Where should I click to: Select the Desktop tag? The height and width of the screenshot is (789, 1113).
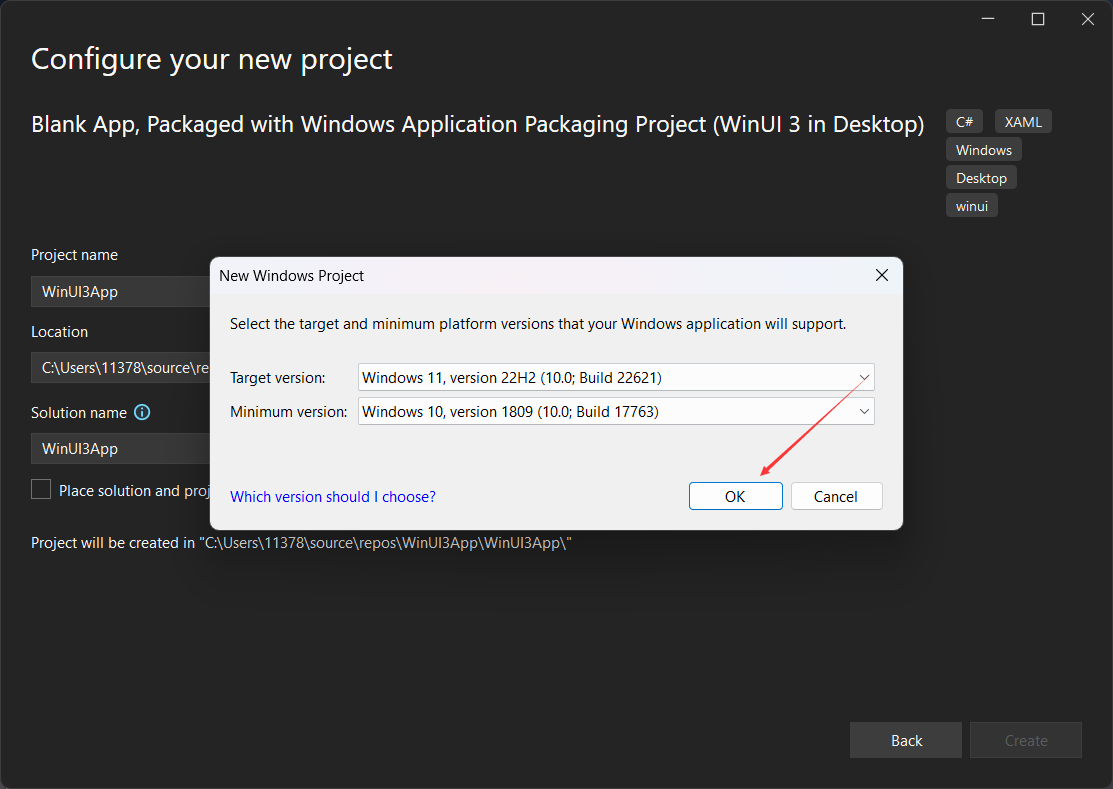pyautogui.click(x=981, y=177)
